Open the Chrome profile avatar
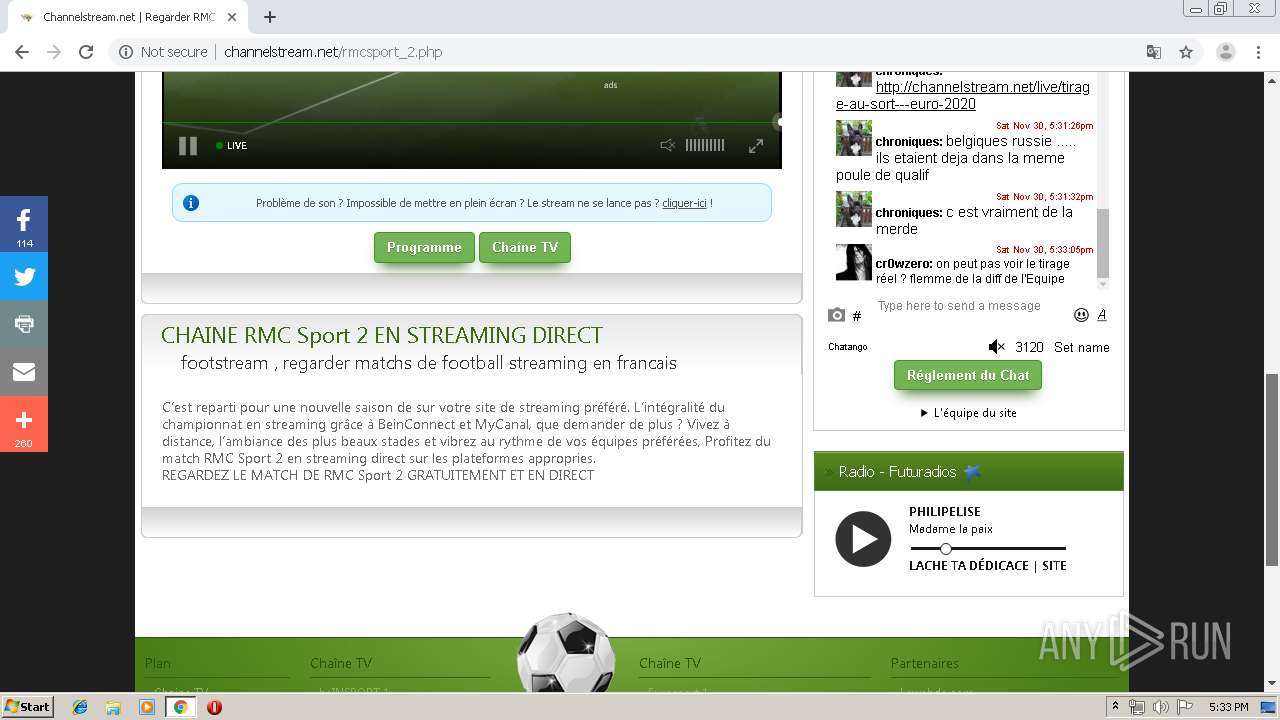 pyautogui.click(x=1226, y=52)
